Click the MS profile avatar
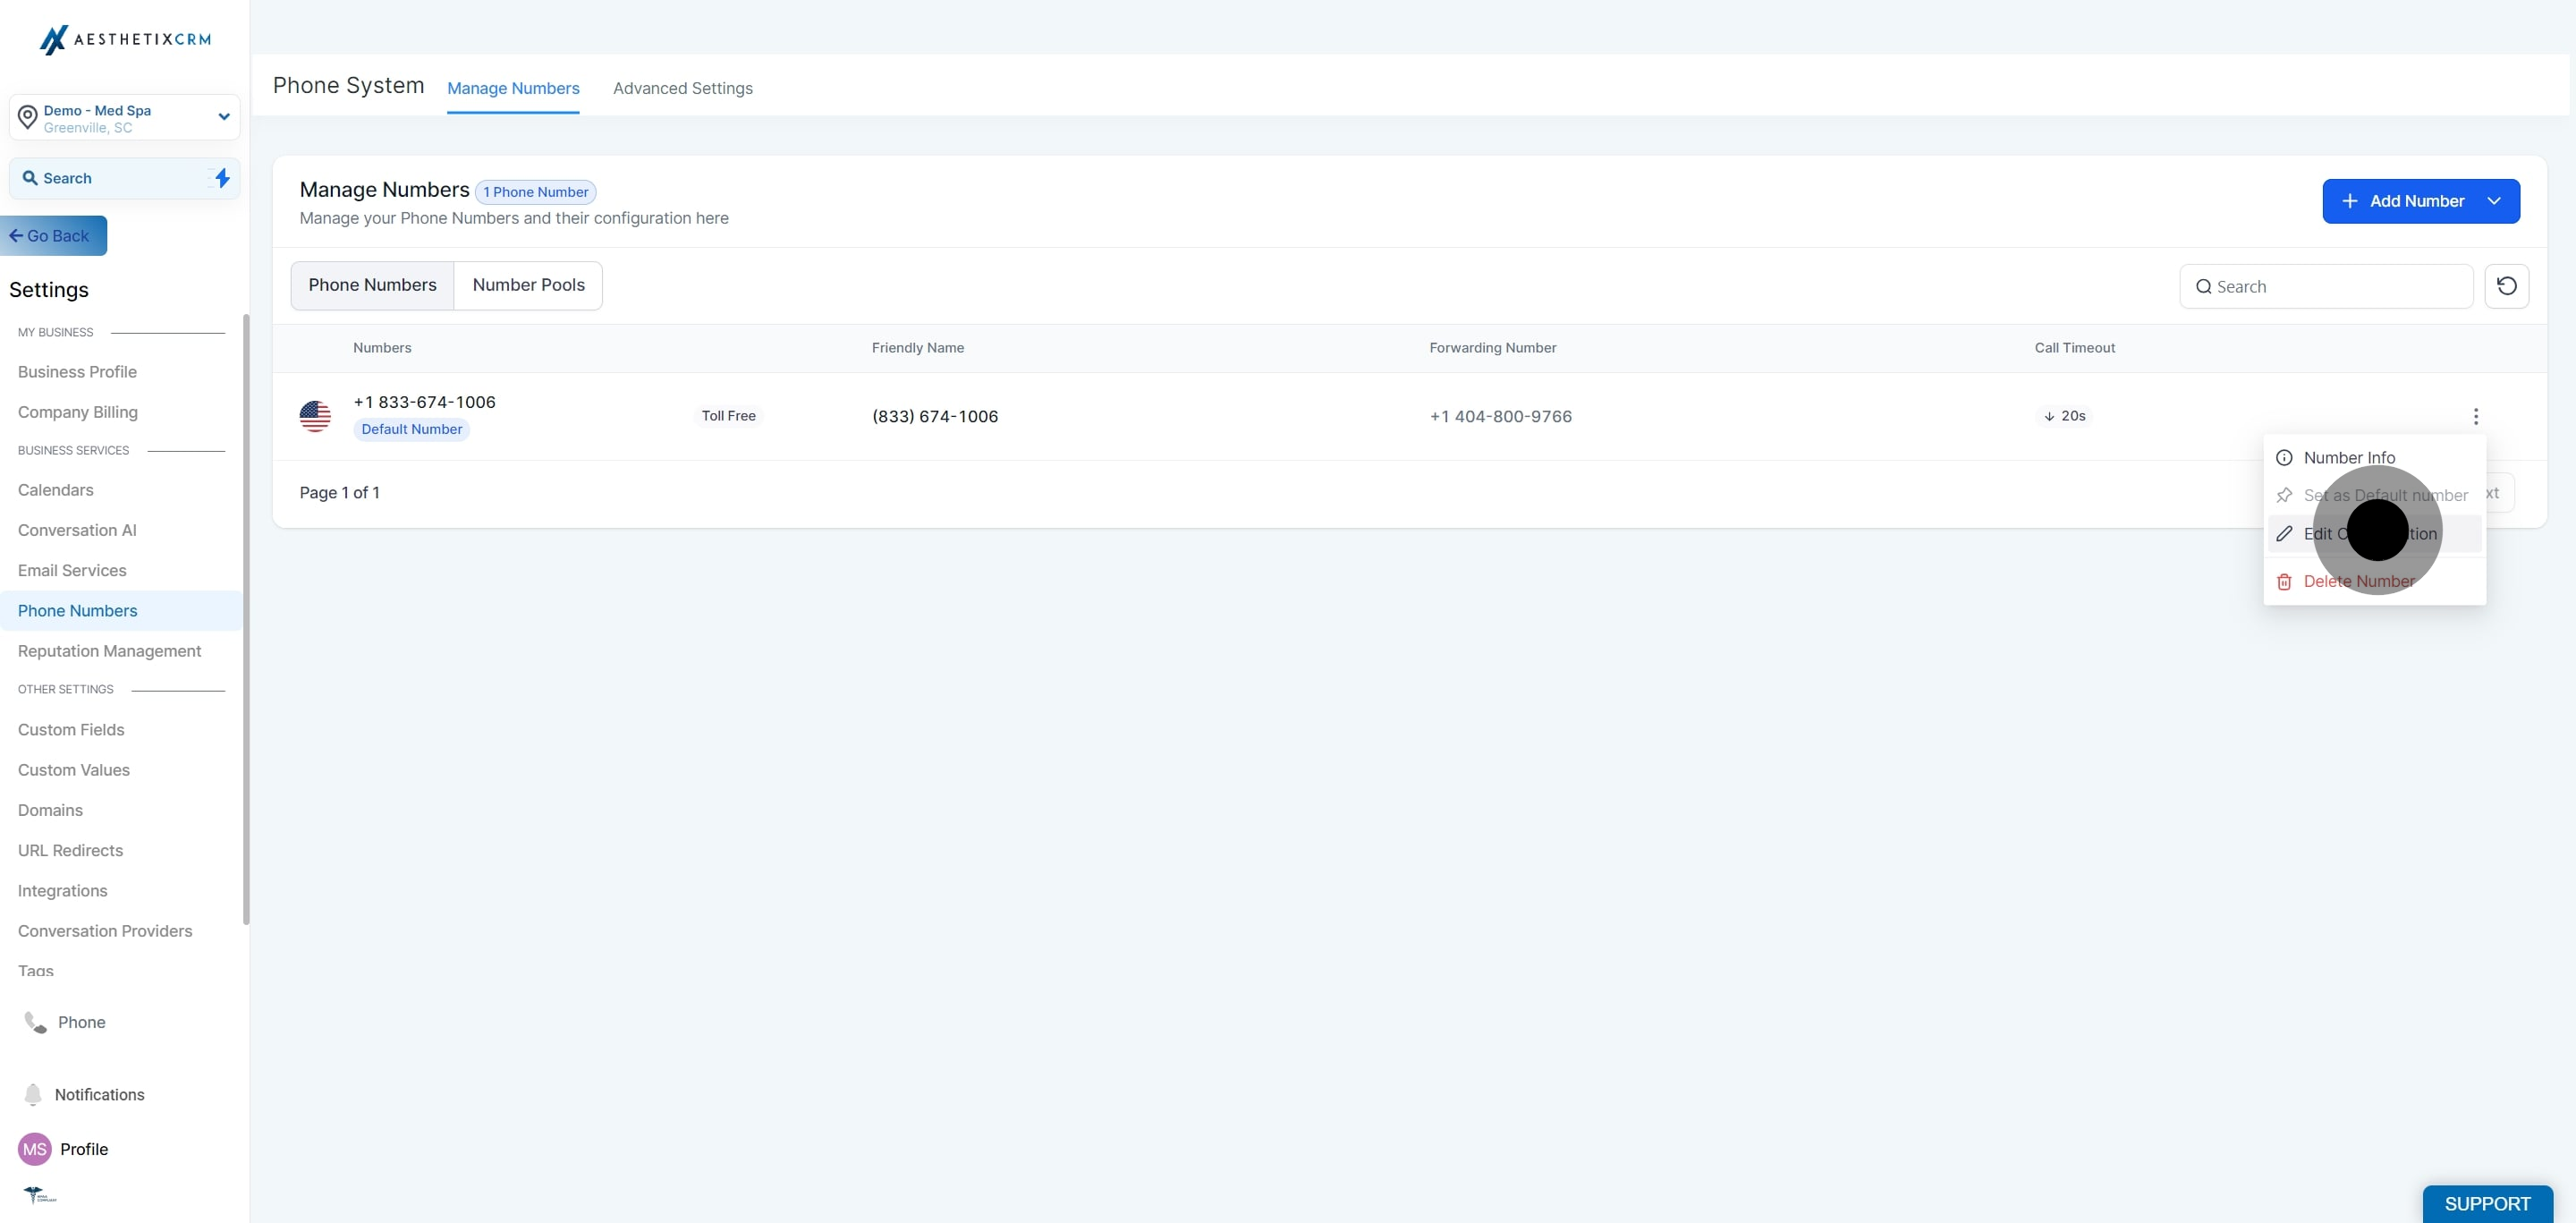The width and height of the screenshot is (2576, 1223). [x=34, y=1149]
